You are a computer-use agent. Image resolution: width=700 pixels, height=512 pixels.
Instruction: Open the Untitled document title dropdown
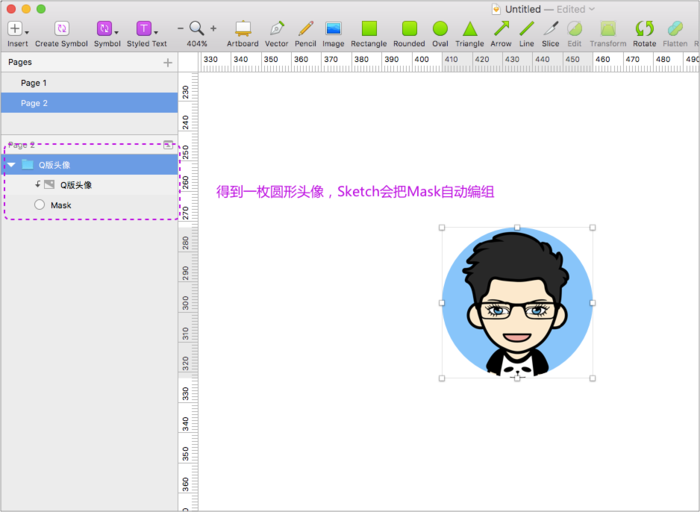coord(592,9)
